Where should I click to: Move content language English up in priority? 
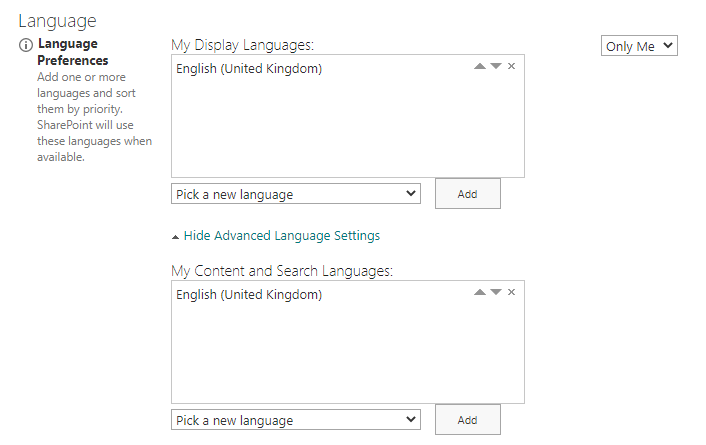click(480, 293)
